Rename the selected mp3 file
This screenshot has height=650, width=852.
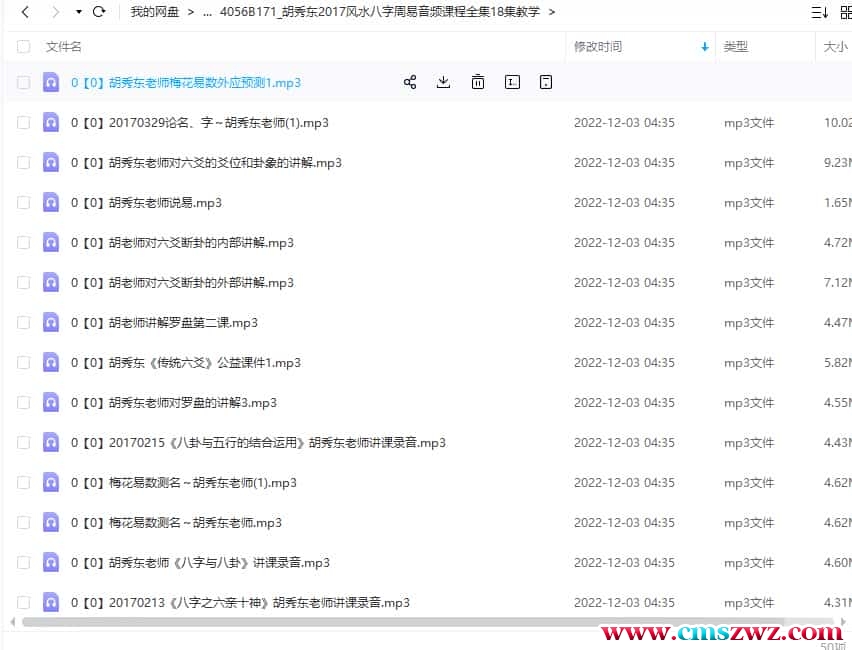click(512, 82)
